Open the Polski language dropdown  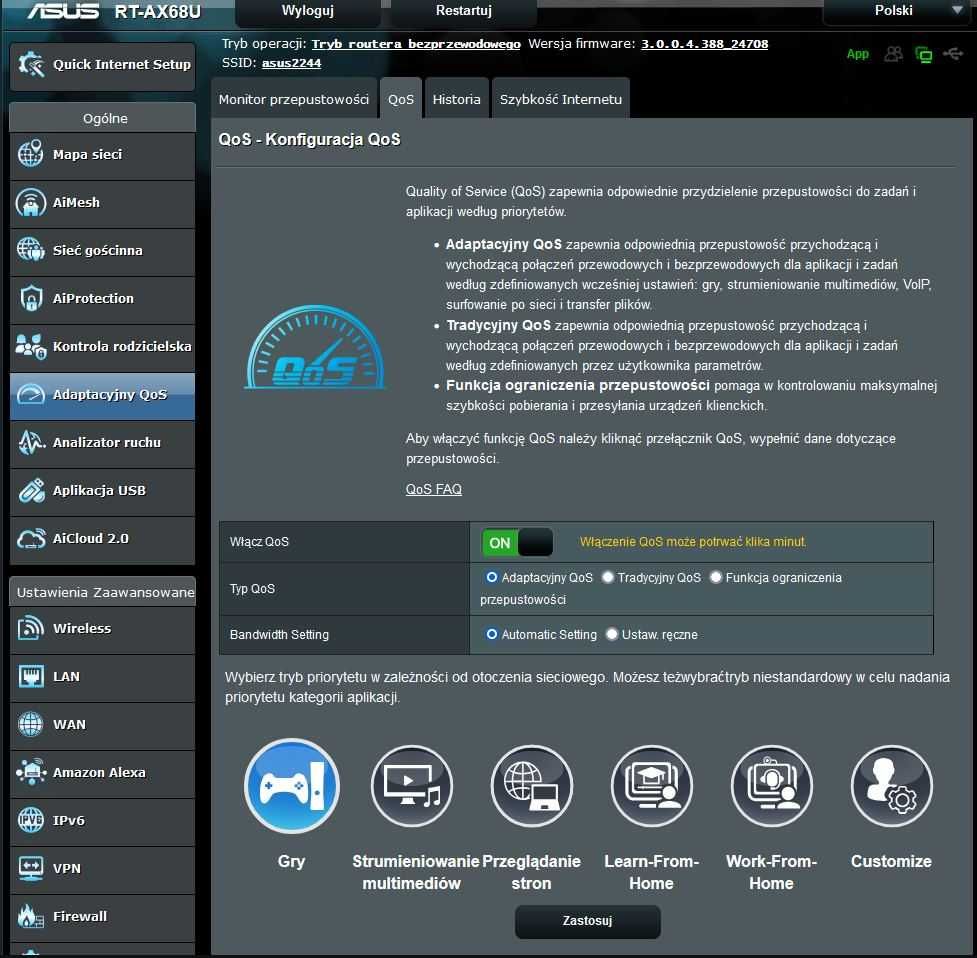pyautogui.click(x=898, y=11)
